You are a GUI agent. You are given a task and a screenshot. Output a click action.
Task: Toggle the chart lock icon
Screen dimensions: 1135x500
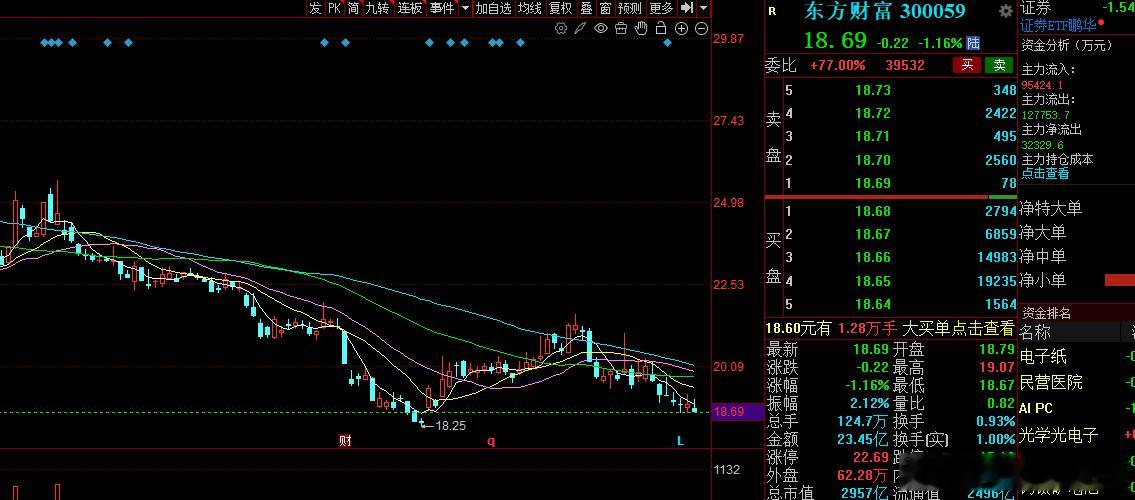click(660, 28)
